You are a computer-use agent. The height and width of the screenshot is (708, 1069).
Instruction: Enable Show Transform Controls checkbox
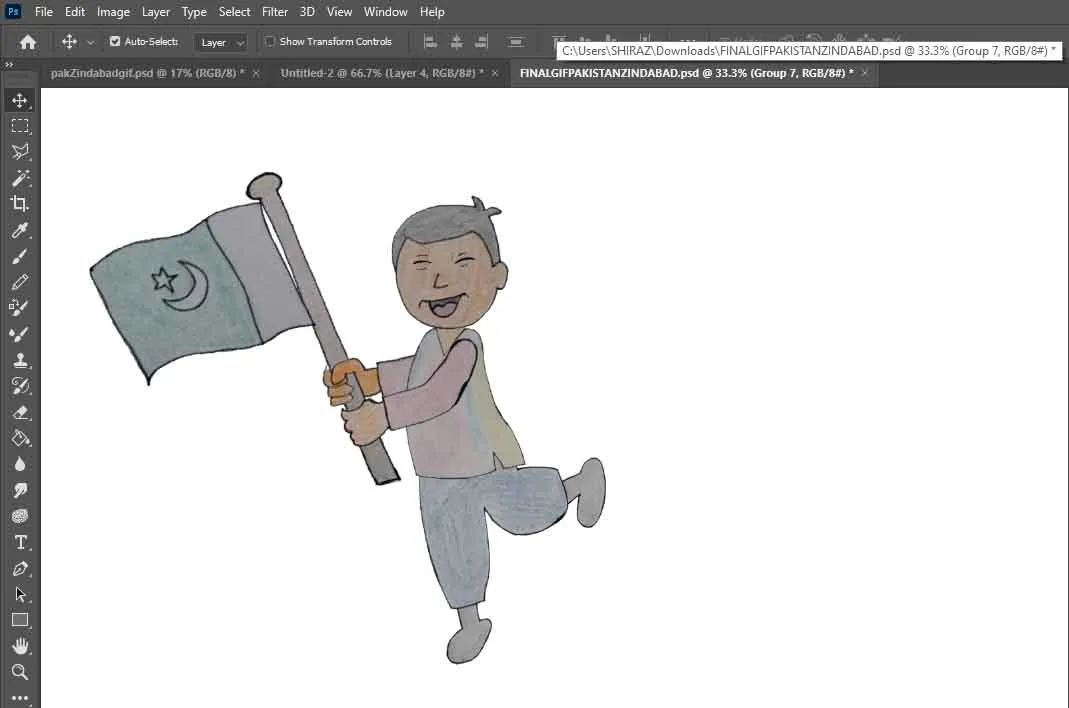click(x=270, y=42)
